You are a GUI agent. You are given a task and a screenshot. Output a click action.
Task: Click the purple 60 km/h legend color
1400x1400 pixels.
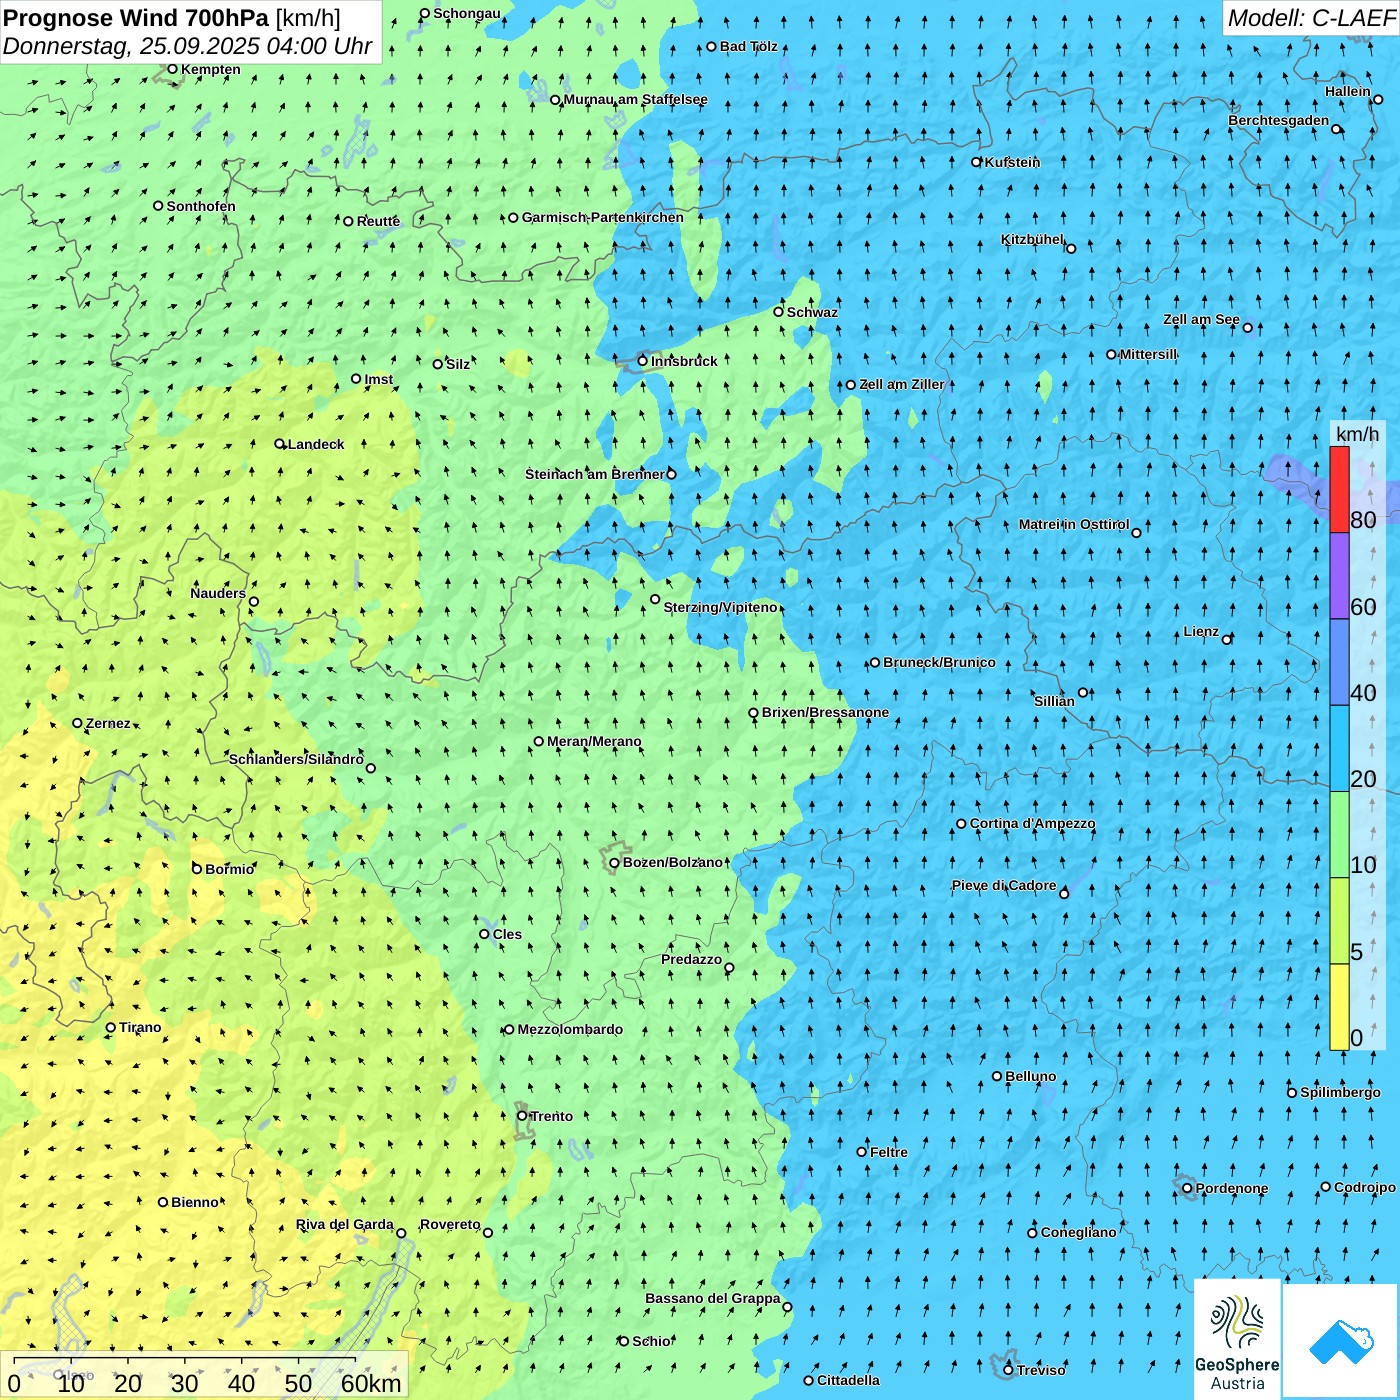pyautogui.click(x=1339, y=576)
